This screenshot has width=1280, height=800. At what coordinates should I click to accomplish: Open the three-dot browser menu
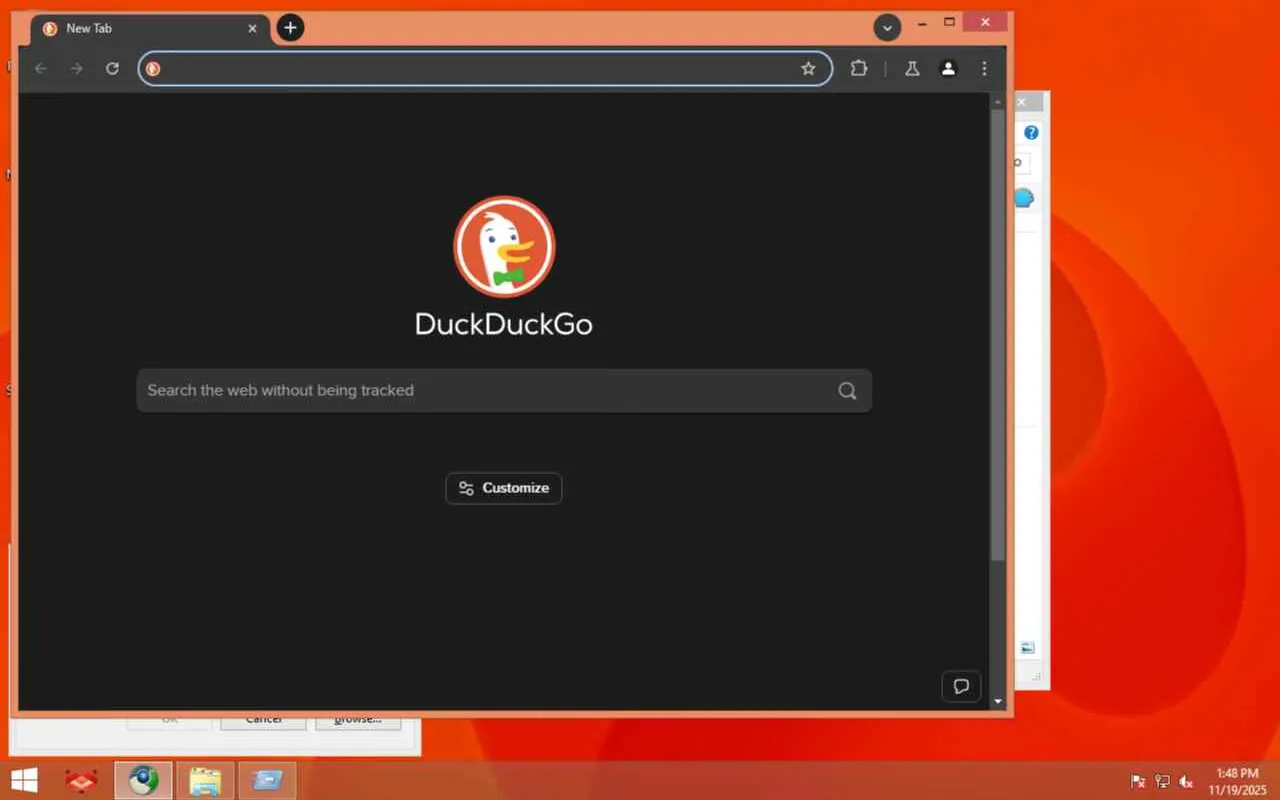click(x=984, y=69)
